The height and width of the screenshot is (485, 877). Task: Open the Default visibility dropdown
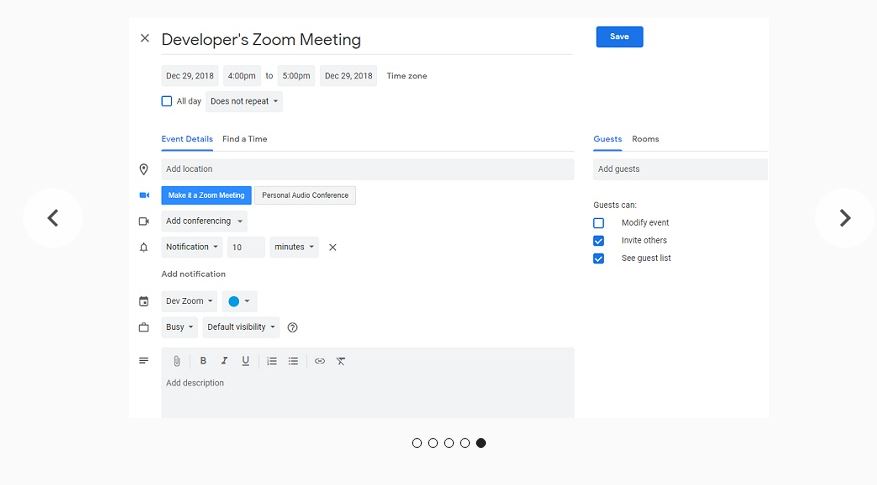(241, 327)
